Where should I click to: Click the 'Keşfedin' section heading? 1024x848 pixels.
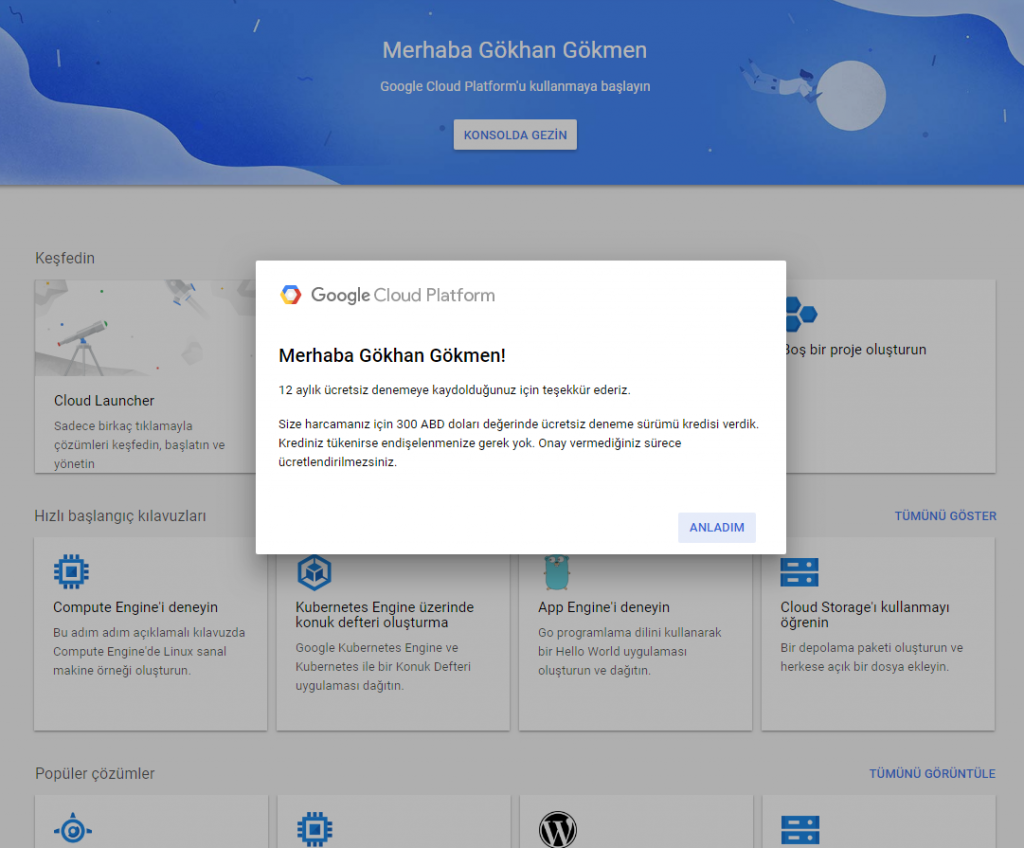65,258
